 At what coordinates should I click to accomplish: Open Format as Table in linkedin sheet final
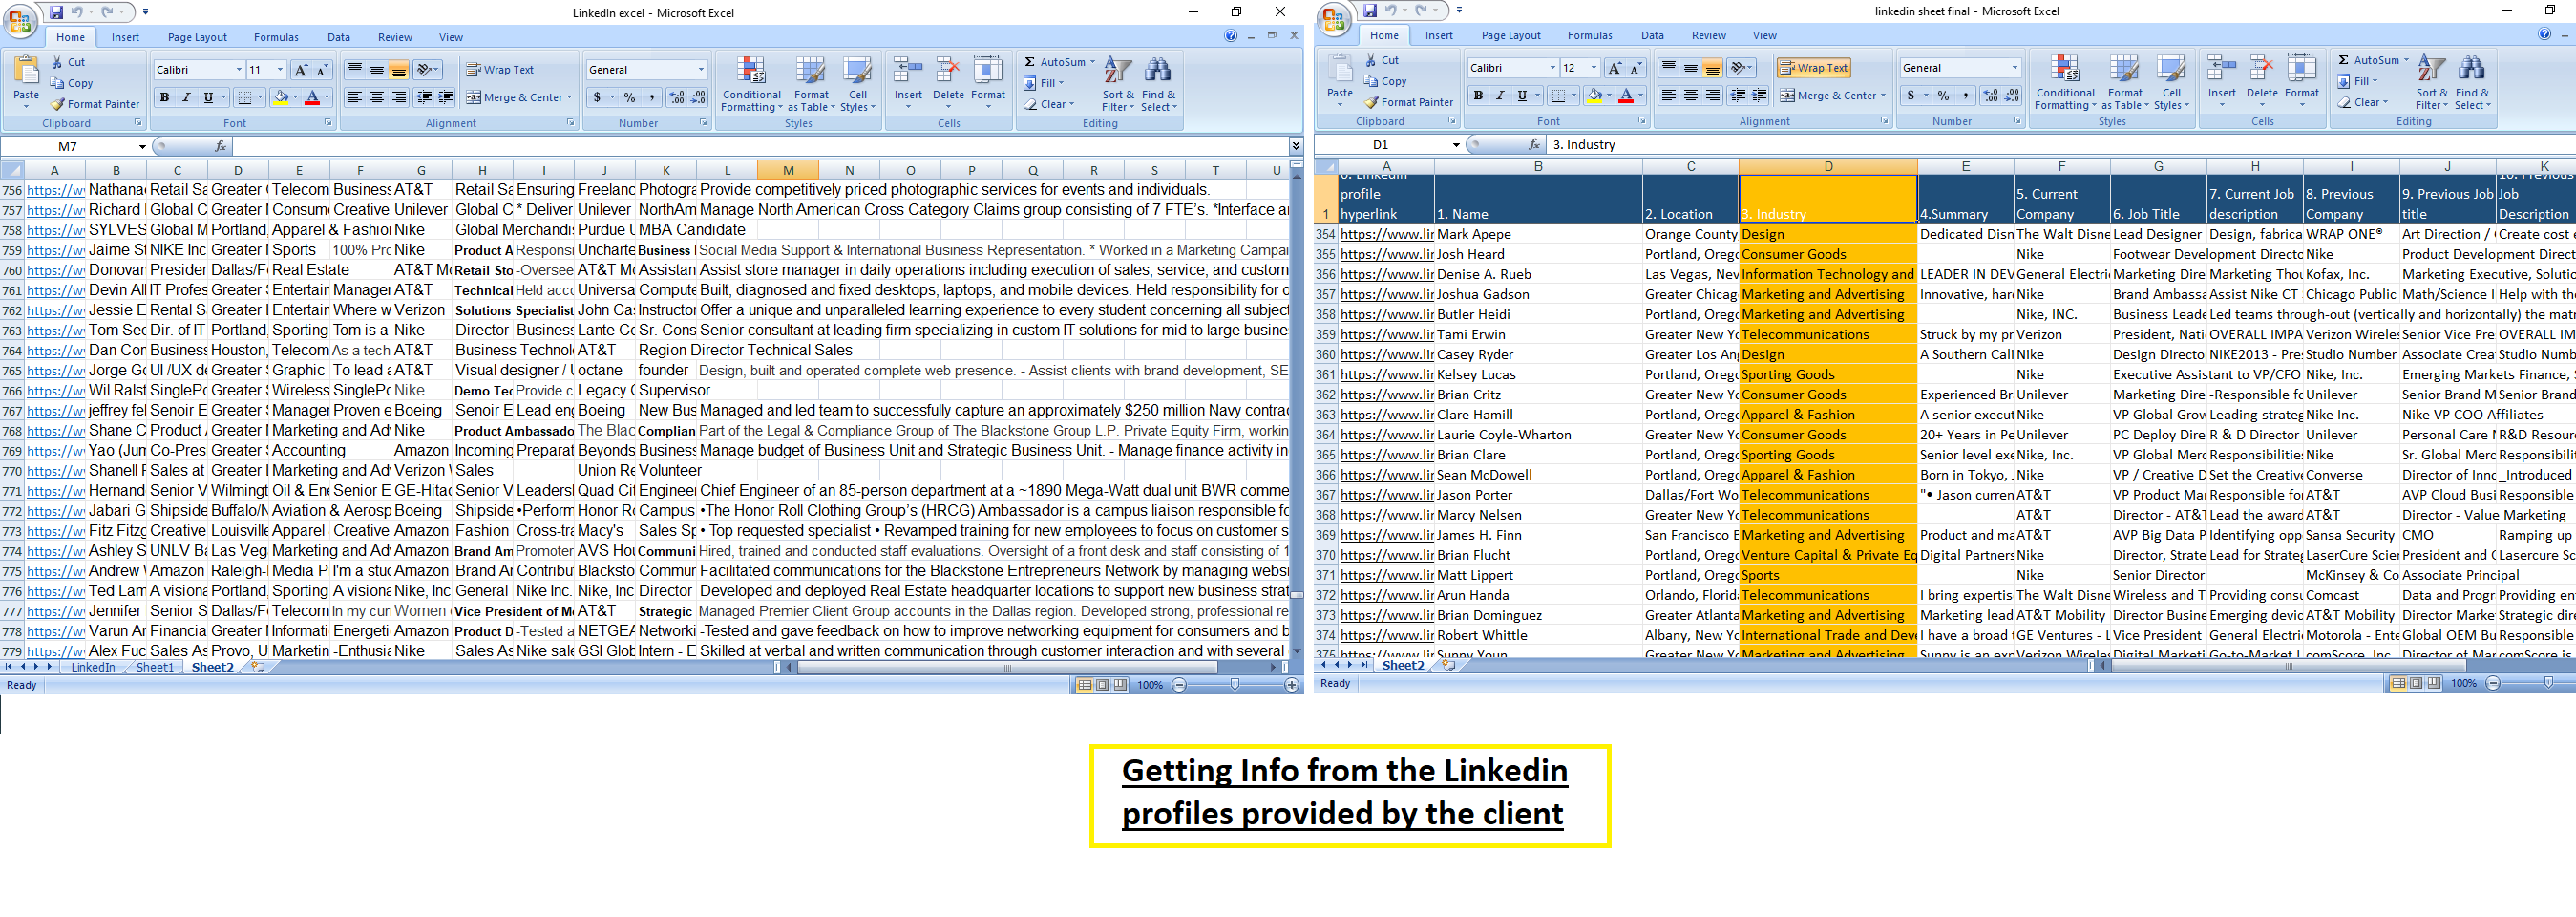(2125, 82)
